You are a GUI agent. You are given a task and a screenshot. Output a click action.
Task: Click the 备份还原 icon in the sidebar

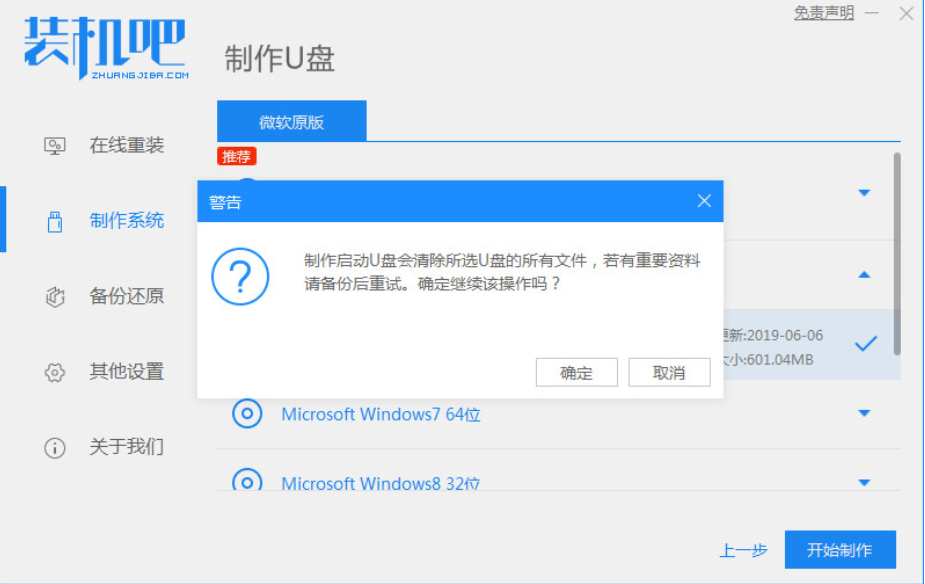pyautogui.click(x=55, y=297)
